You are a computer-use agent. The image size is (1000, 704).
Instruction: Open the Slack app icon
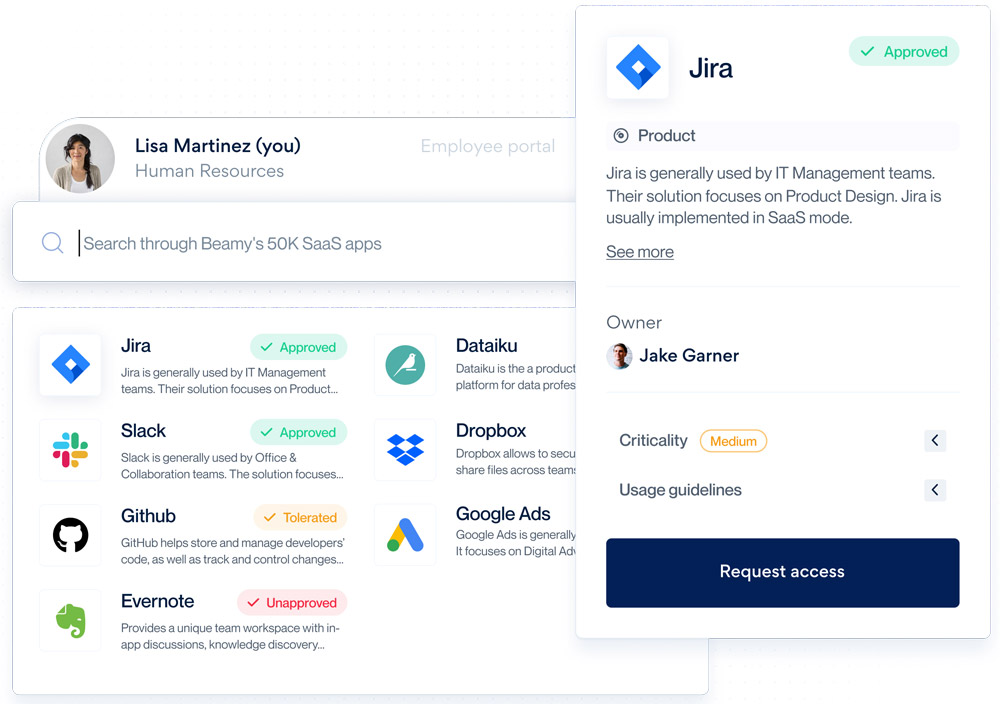tap(70, 450)
